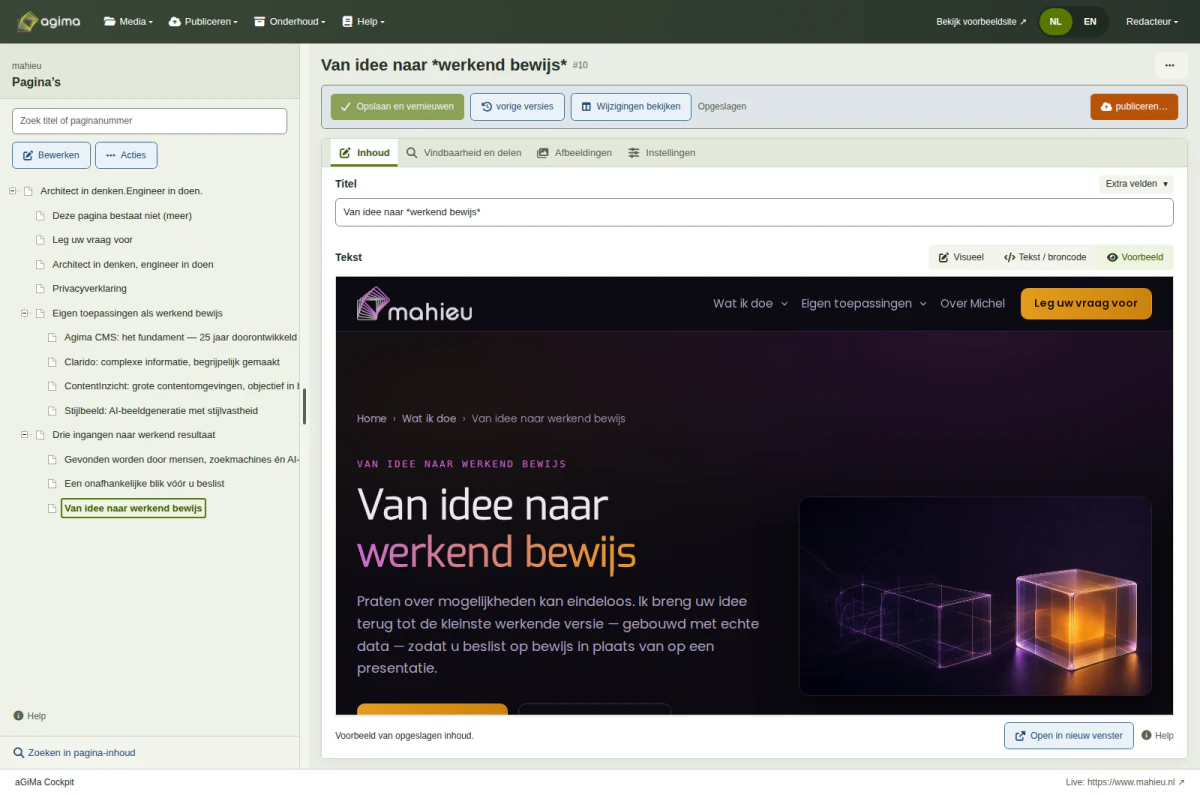The width and height of the screenshot is (1200, 795).
Task: Collapse the Architect in denken.Engineer in doen. node
Action: tap(13, 191)
